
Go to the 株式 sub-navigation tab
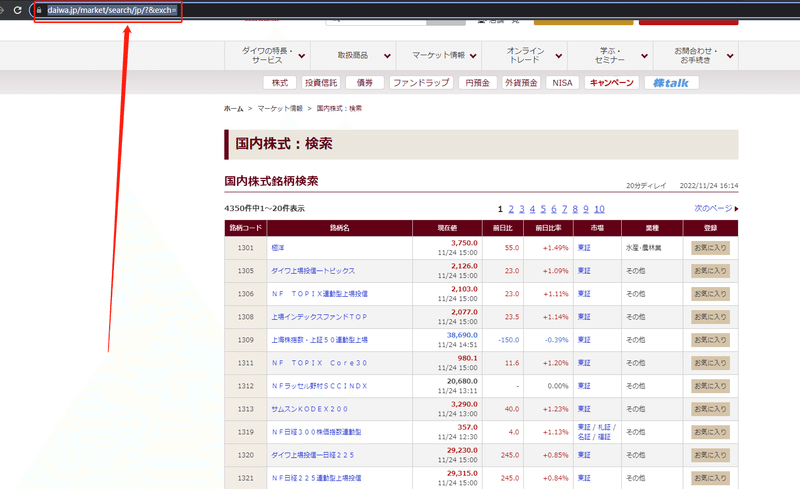(280, 83)
